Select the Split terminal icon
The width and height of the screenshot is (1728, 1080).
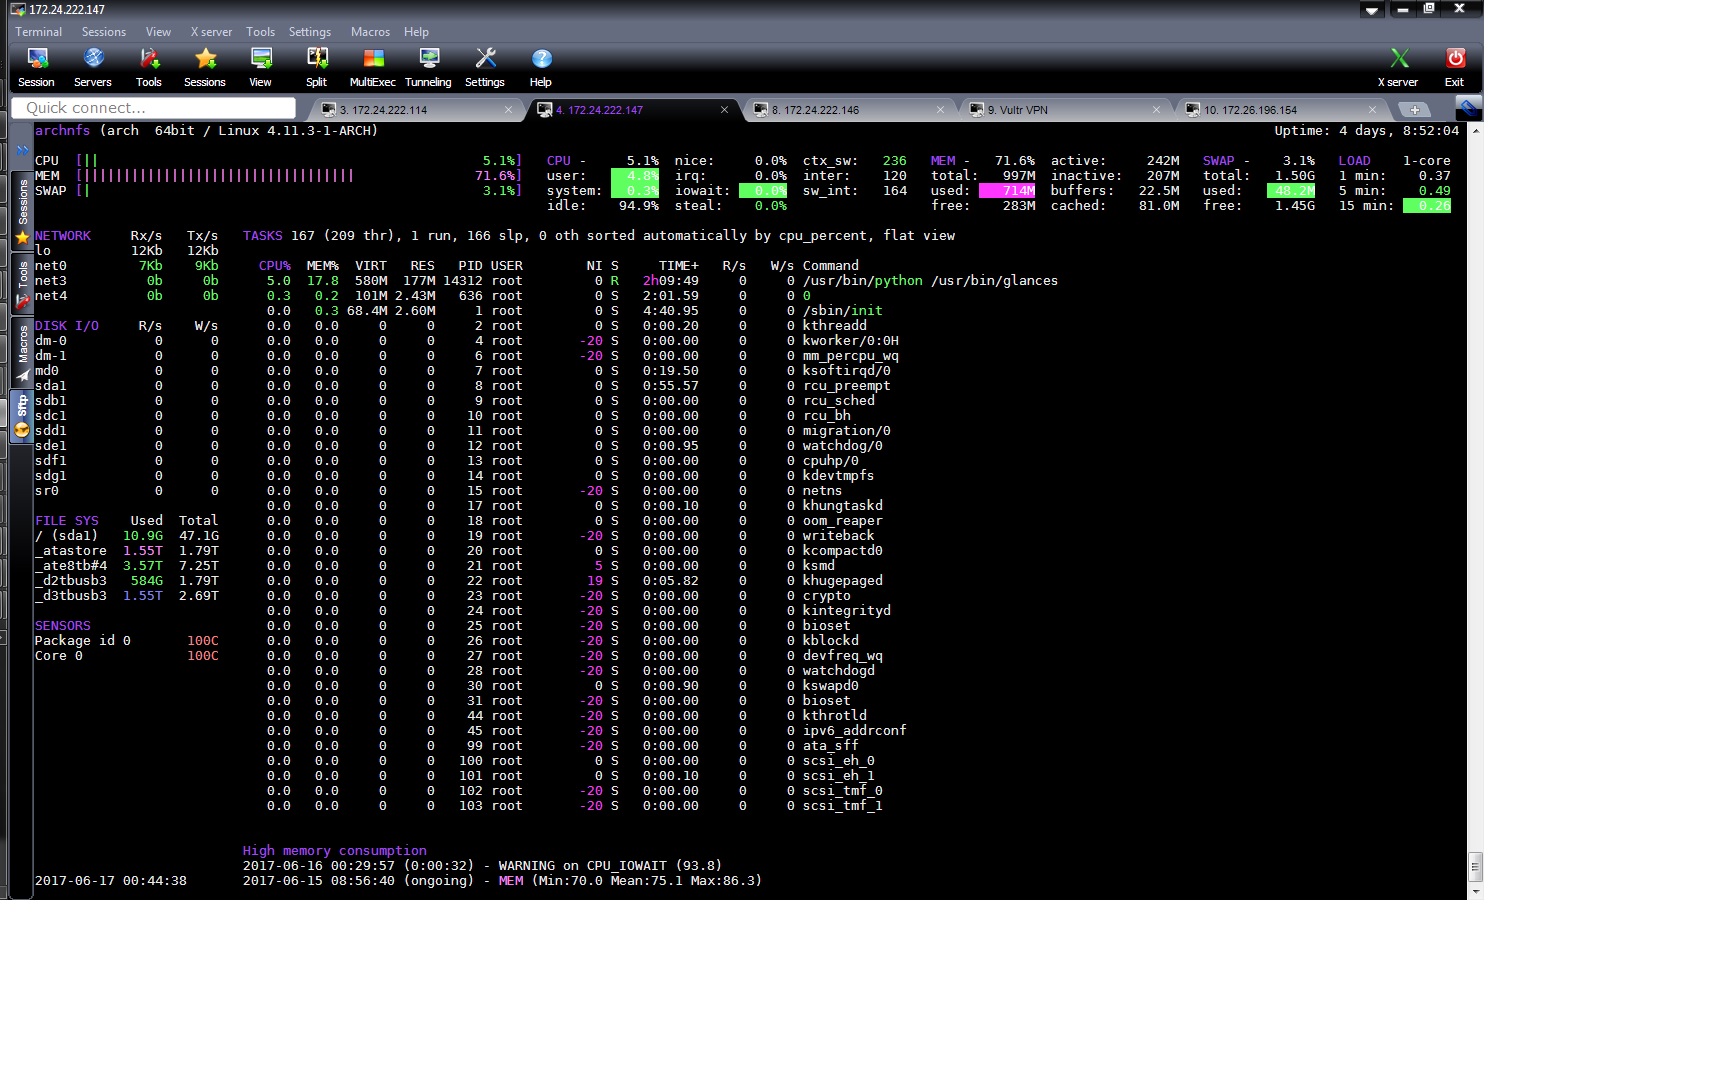[x=315, y=65]
